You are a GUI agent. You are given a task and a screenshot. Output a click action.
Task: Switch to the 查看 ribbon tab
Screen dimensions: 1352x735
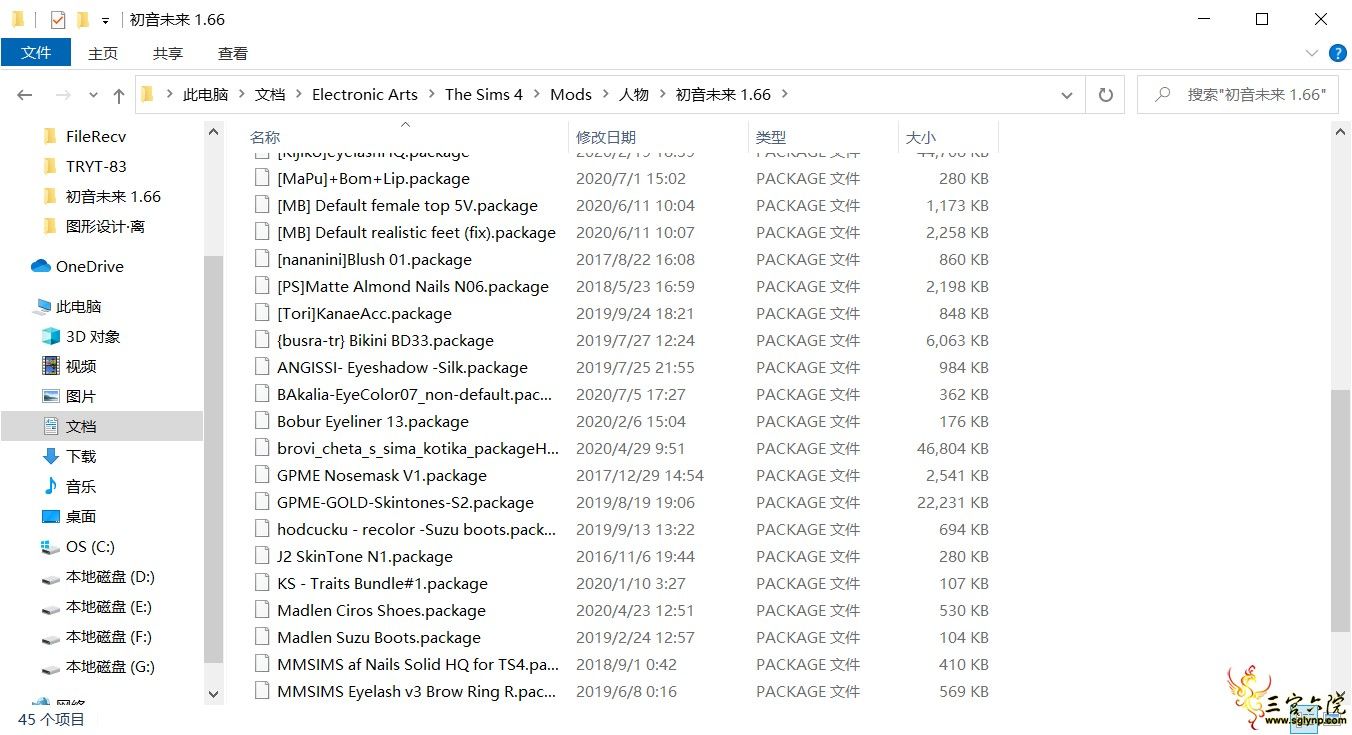point(233,53)
